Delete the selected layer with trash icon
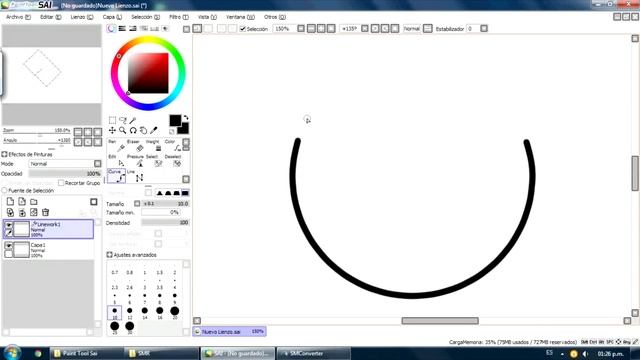Screen dimensions: 640x360 (x=45, y=212)
